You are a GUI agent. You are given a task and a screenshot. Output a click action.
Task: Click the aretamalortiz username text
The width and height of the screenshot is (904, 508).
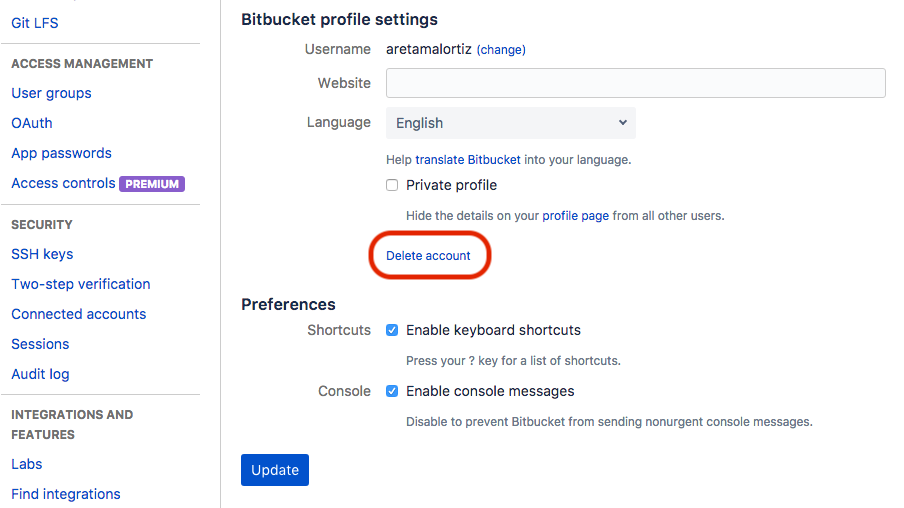click(429, 49)
